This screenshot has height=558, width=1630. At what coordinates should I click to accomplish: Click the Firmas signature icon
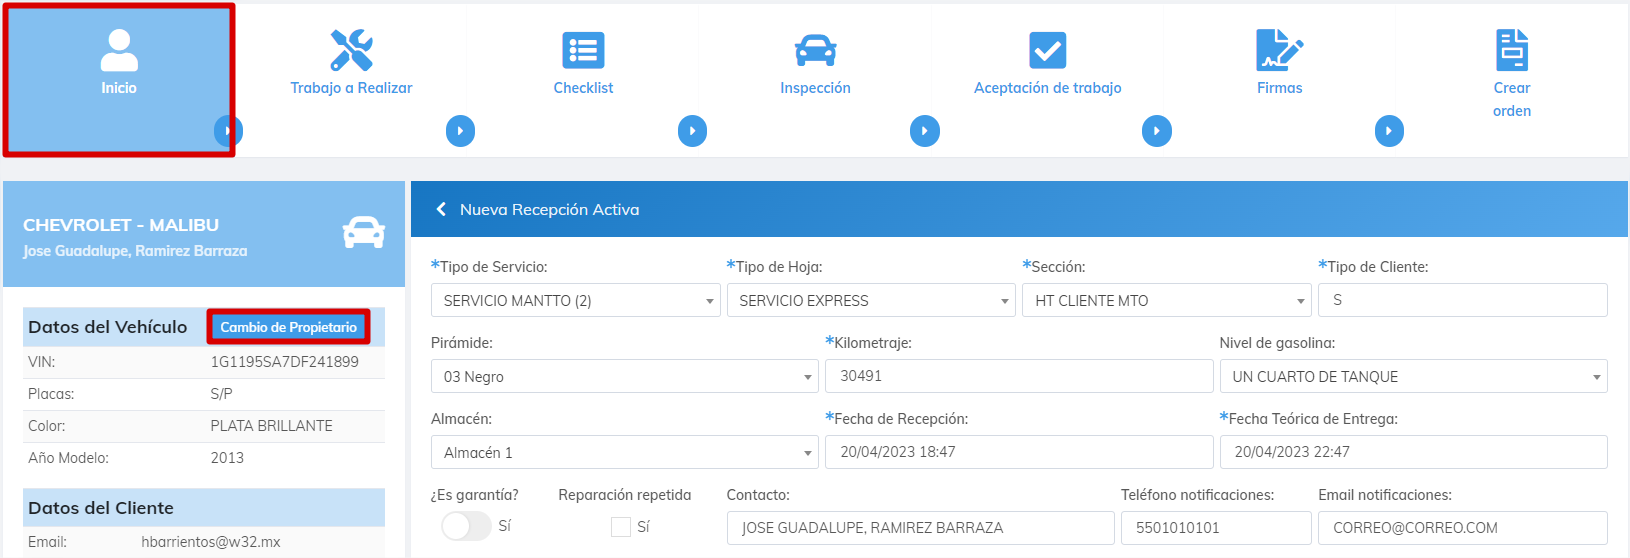1279,49
